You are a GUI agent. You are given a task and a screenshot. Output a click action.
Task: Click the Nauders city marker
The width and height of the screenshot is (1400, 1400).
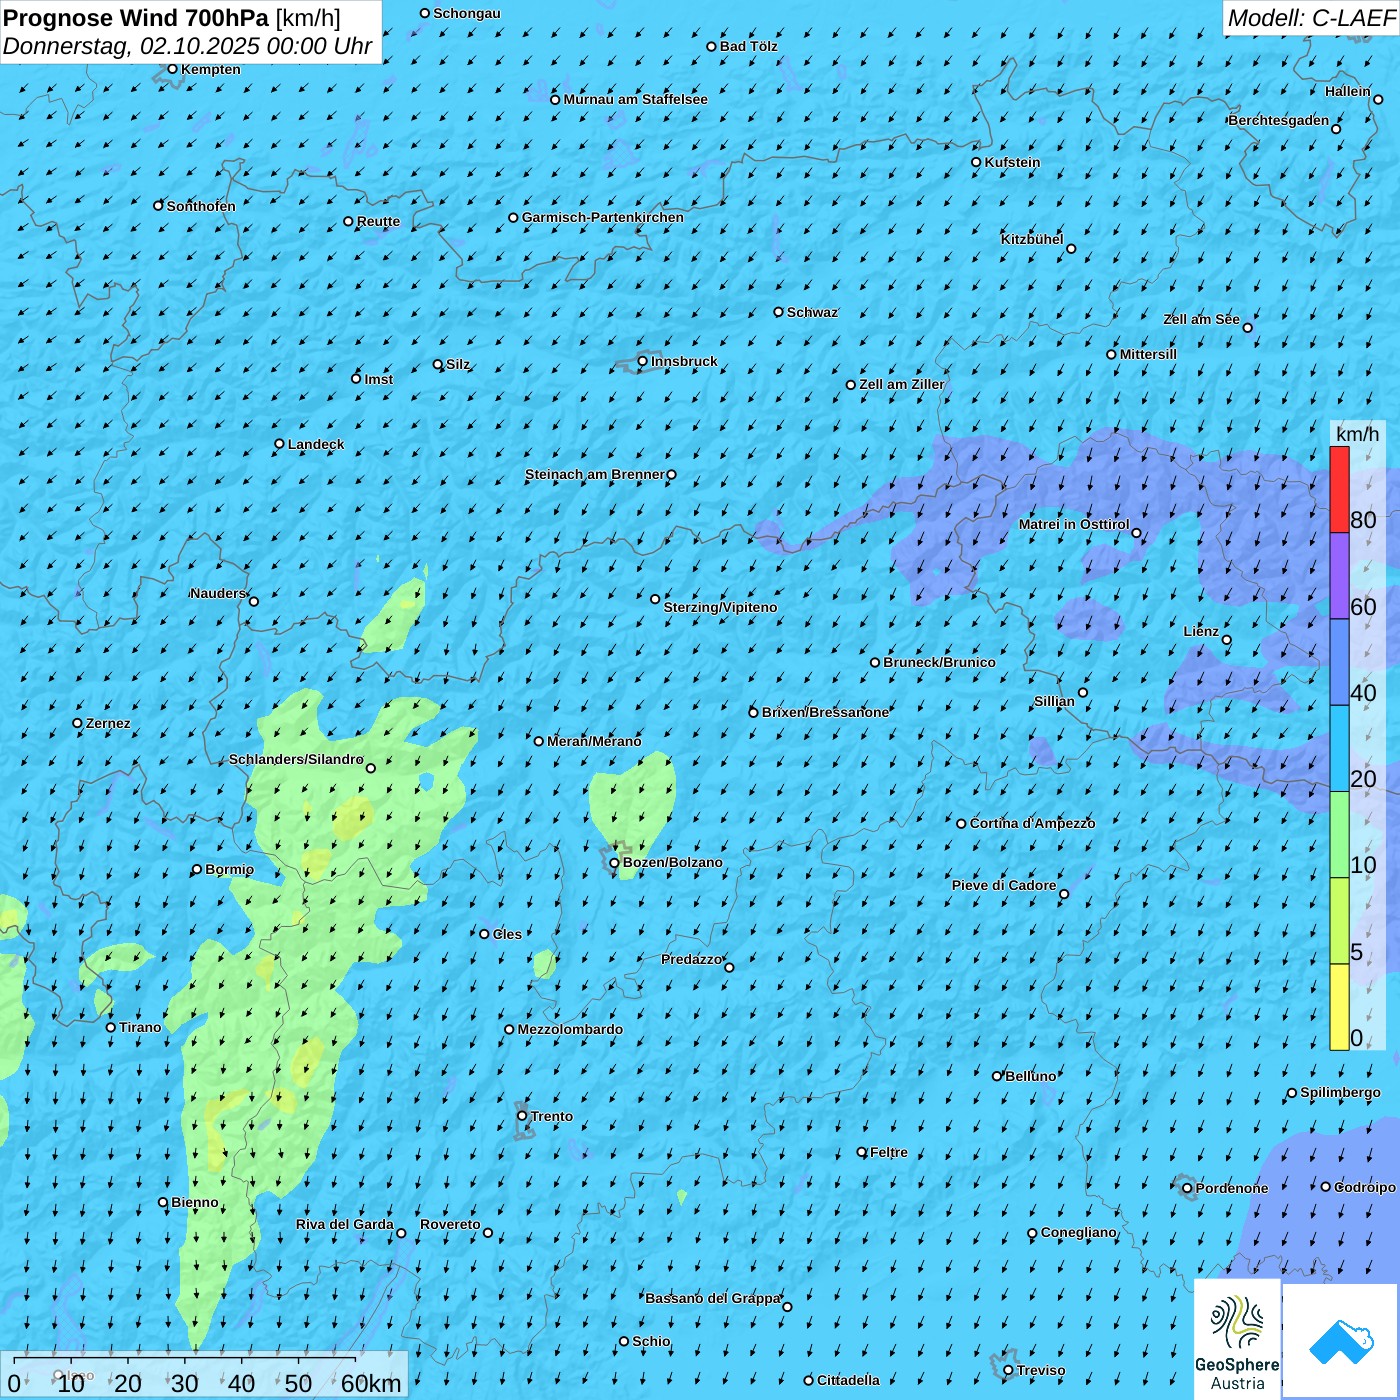point(254,601)
